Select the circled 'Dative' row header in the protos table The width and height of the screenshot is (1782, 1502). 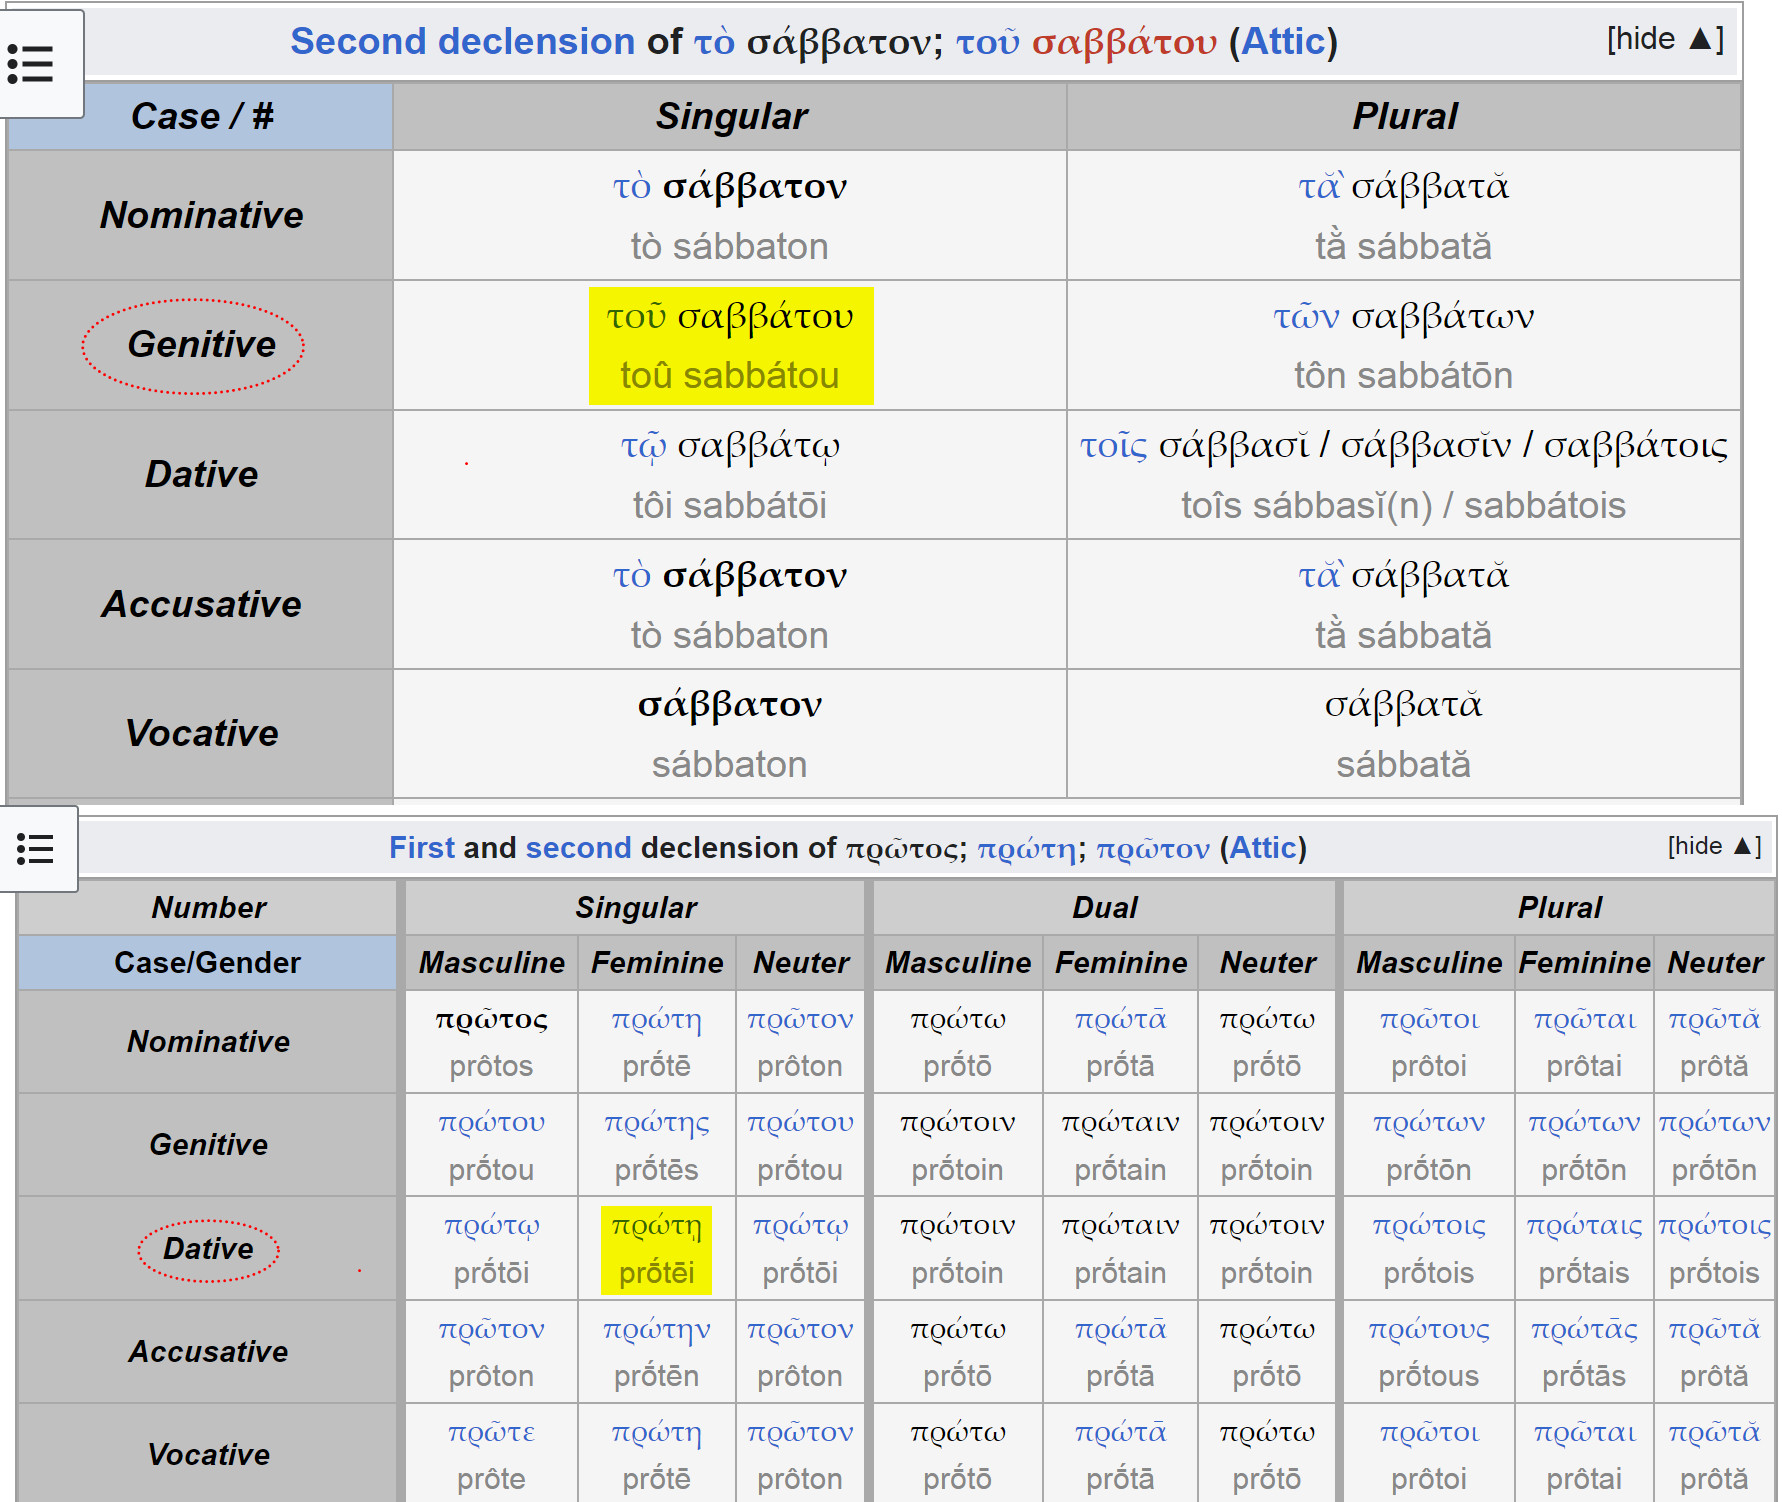tap(208, 1248)
